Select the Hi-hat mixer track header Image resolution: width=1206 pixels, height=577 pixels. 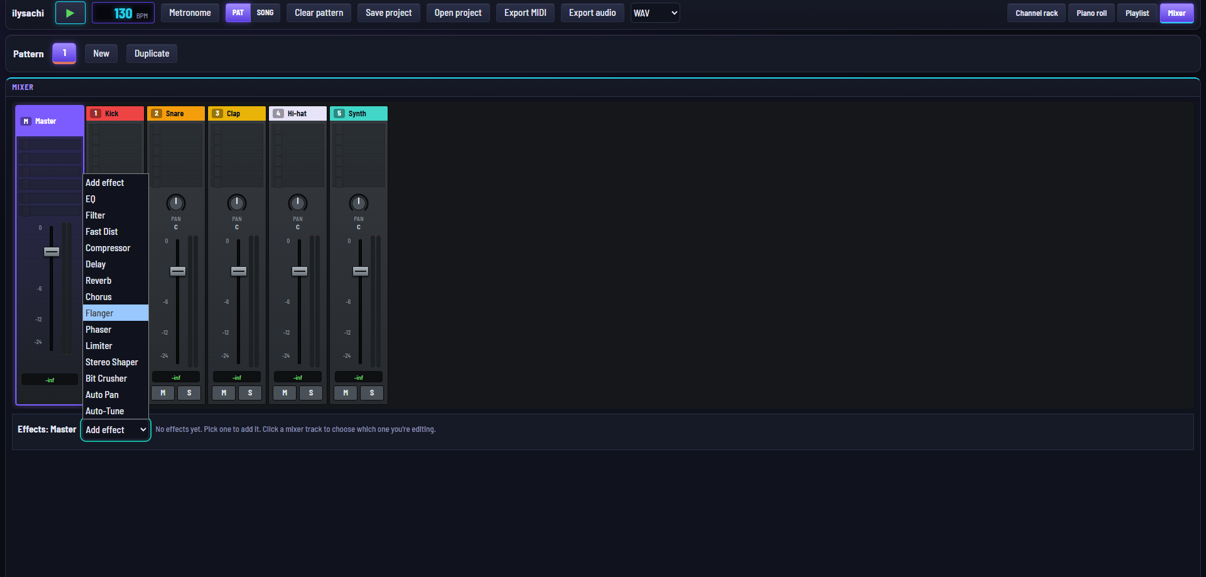coord(298,114)
